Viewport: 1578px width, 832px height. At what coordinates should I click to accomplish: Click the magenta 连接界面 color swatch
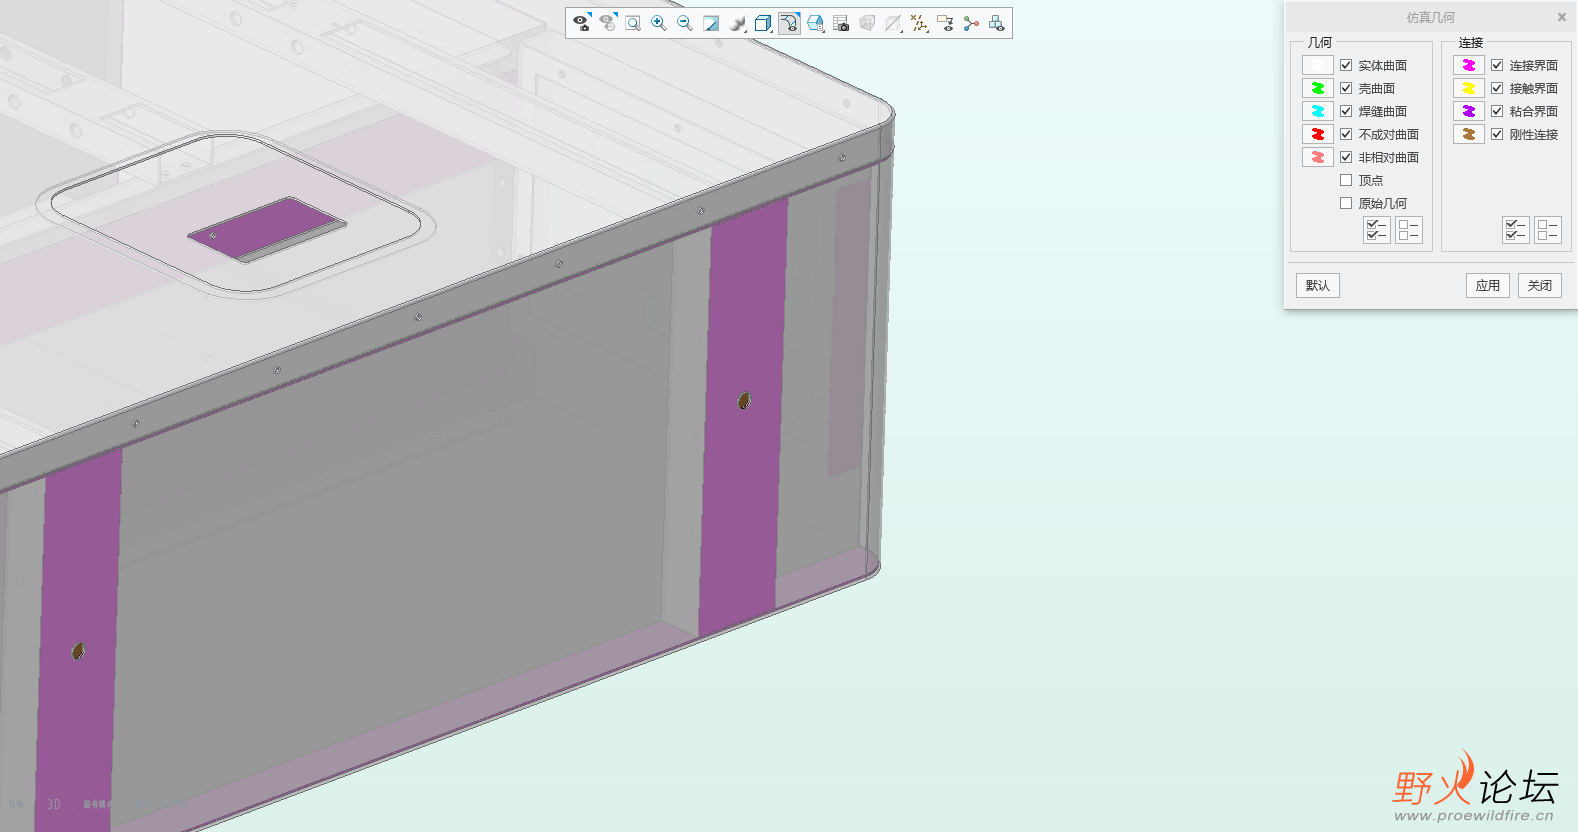pyautogui.click(x=1468, y=65)
